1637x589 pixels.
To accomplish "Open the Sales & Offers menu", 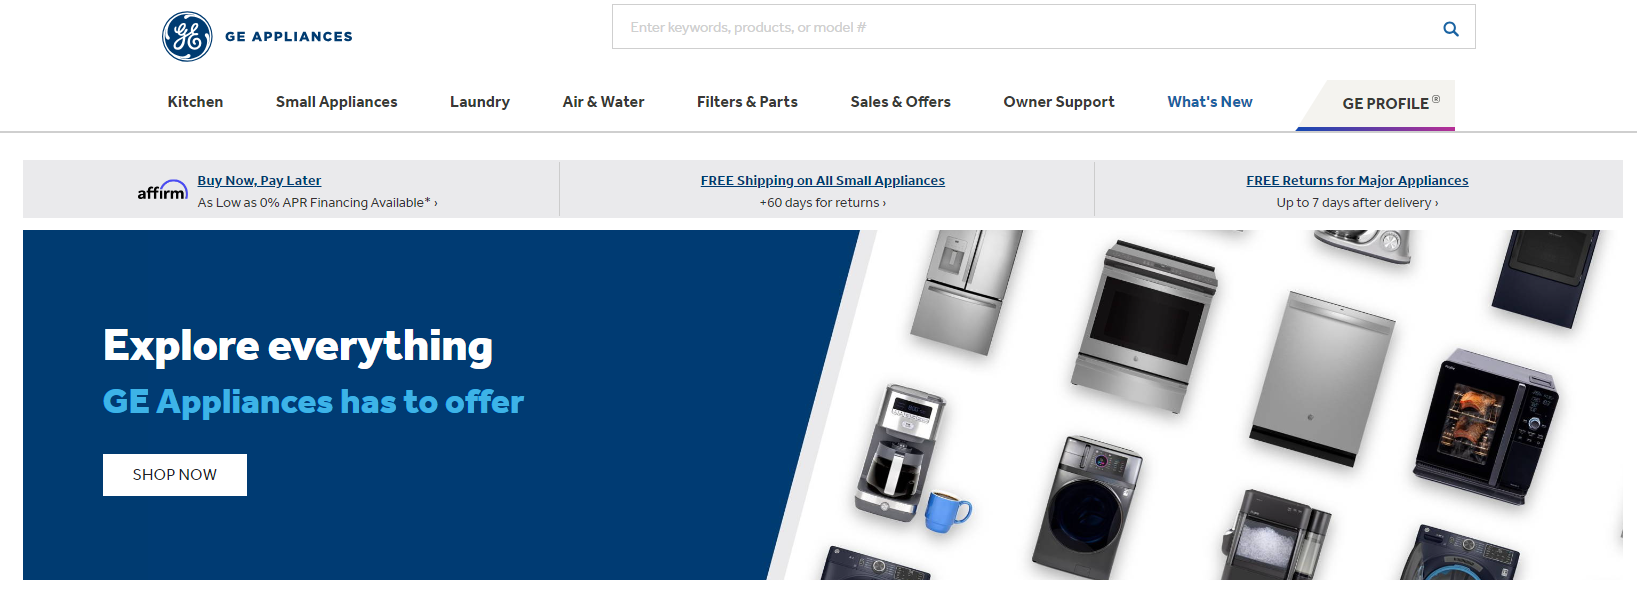I will tap(900, 102).
